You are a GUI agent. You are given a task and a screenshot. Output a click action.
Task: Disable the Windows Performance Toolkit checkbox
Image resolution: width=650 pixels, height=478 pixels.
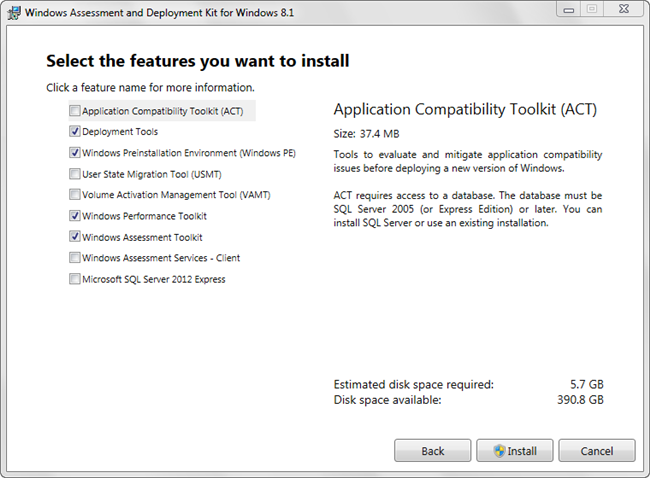point(75,216)
